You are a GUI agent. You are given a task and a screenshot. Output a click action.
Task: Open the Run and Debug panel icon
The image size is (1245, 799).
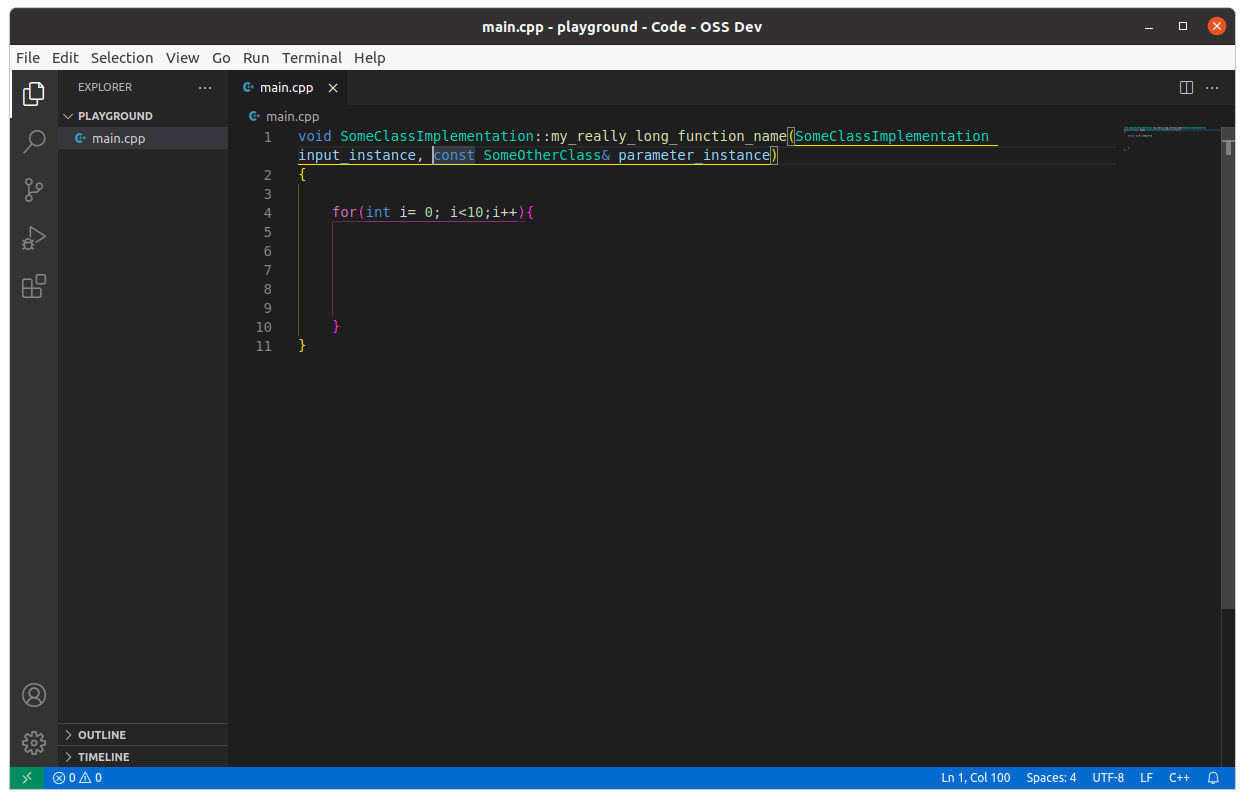33,238
